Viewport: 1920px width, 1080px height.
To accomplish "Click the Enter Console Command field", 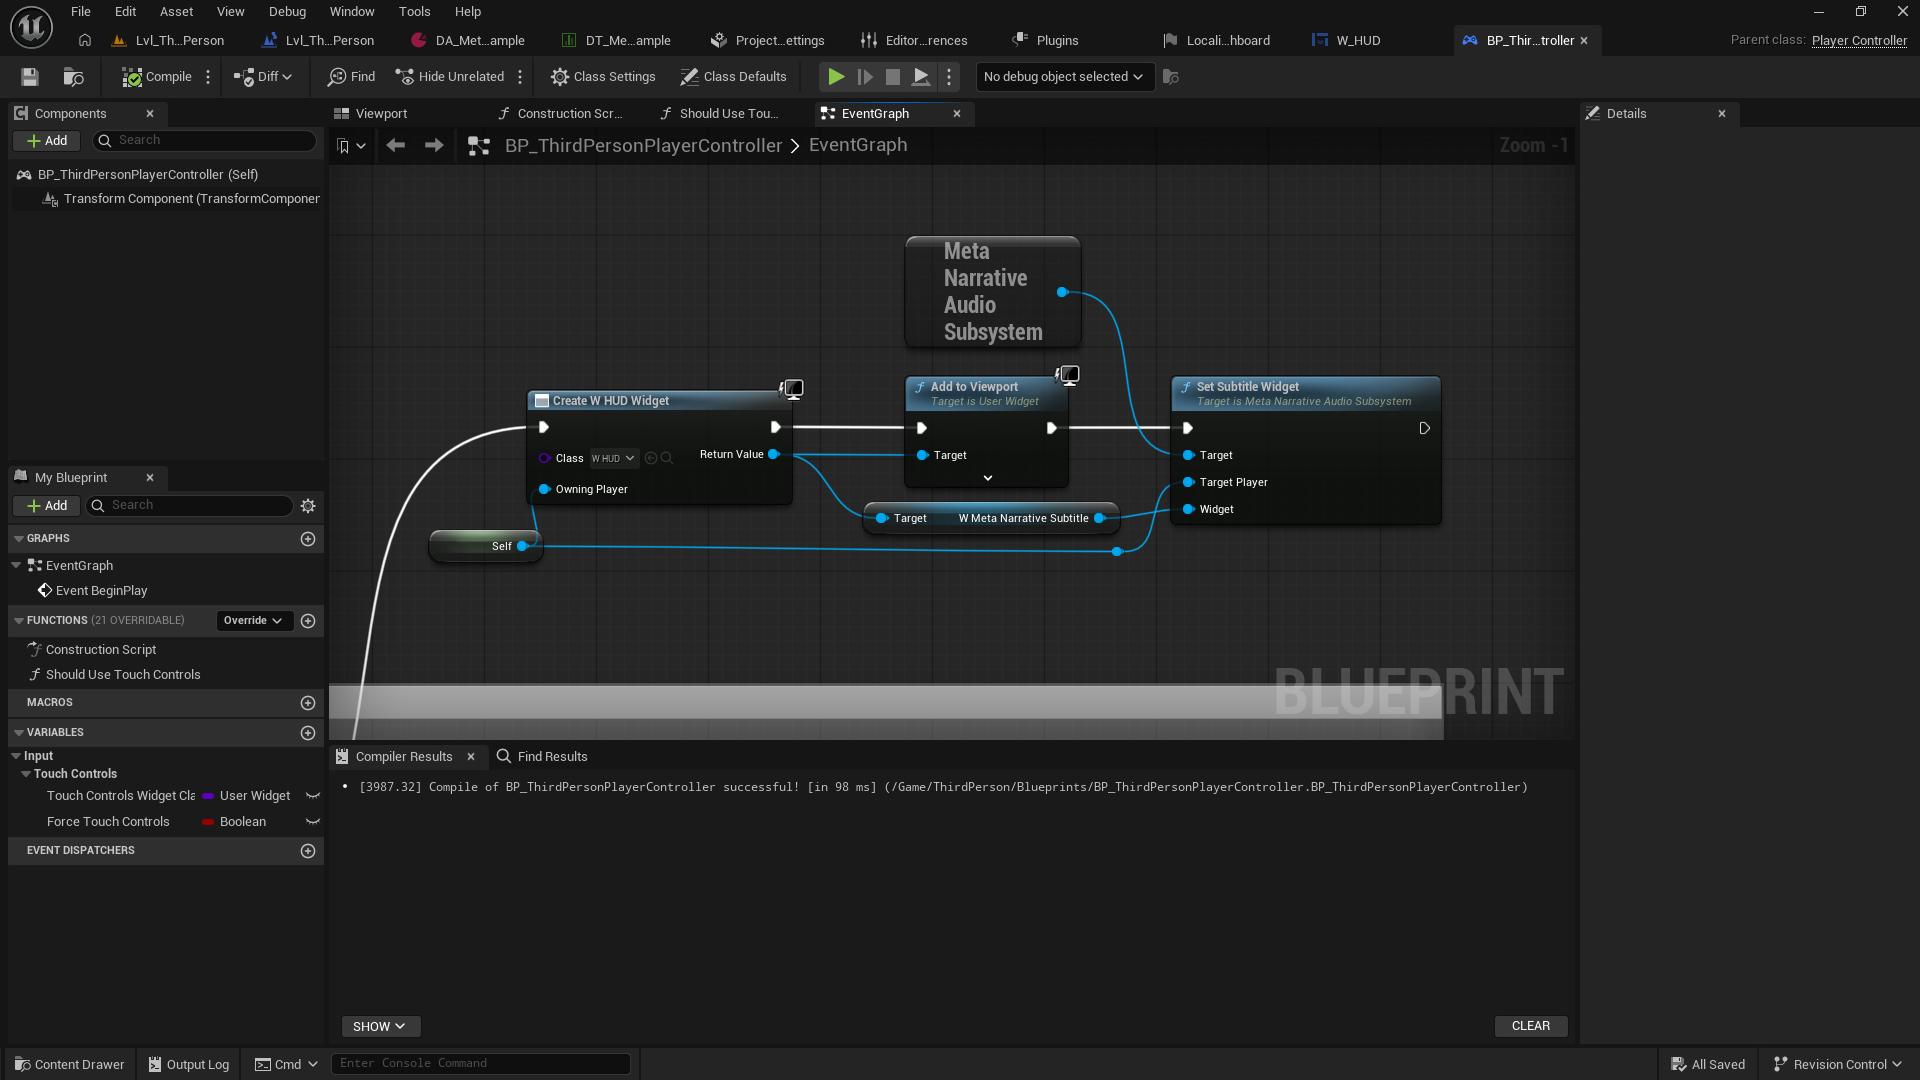I will point(480,1063).
